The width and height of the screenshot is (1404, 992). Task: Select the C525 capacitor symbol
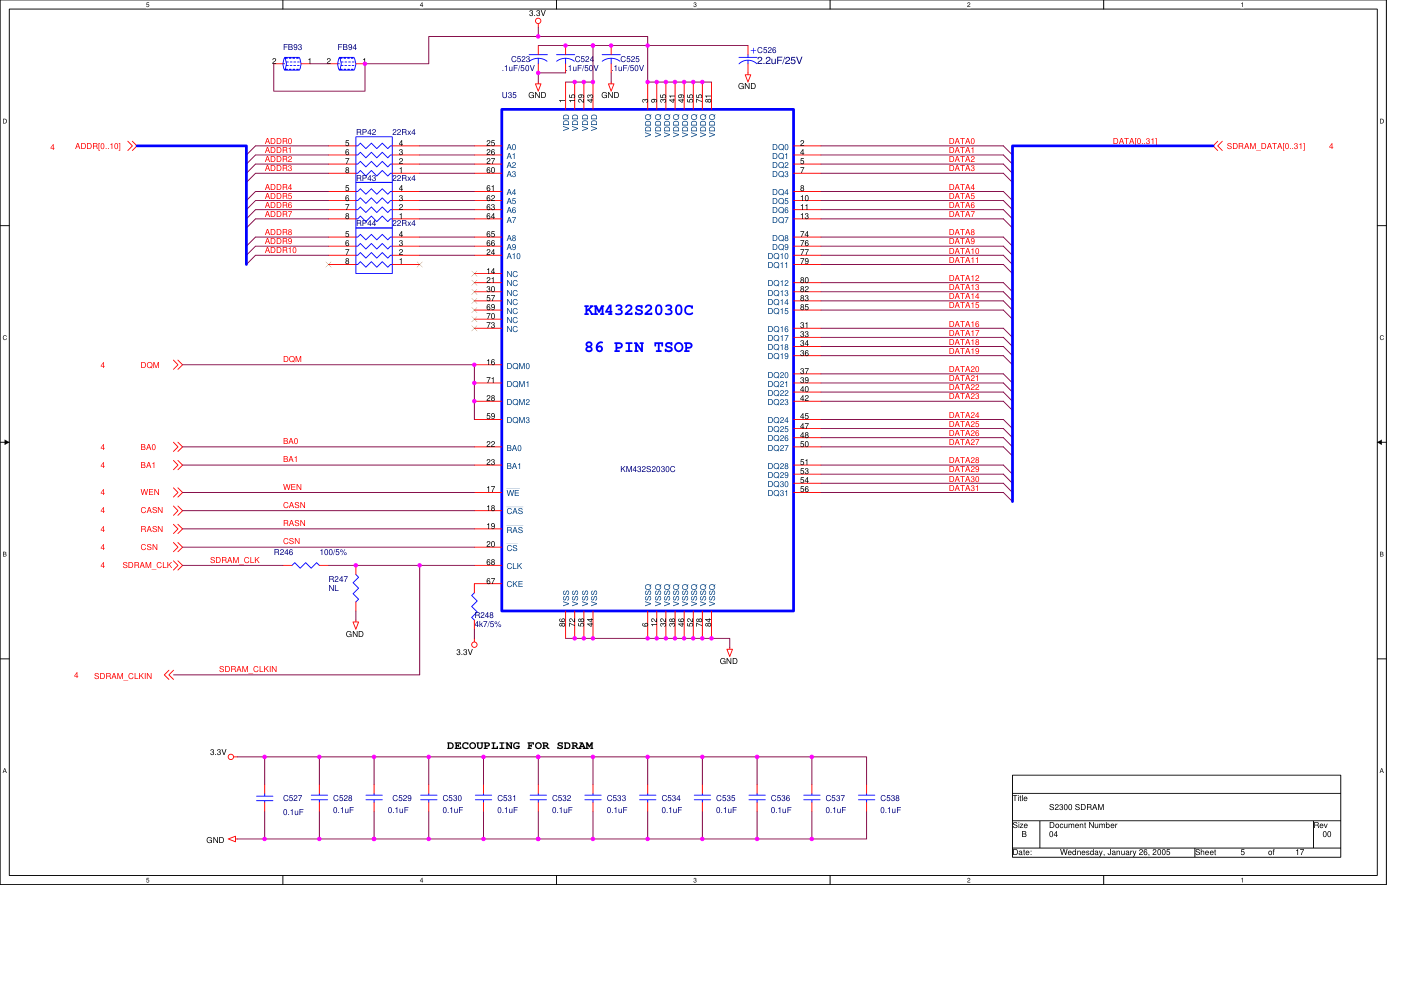611,58
